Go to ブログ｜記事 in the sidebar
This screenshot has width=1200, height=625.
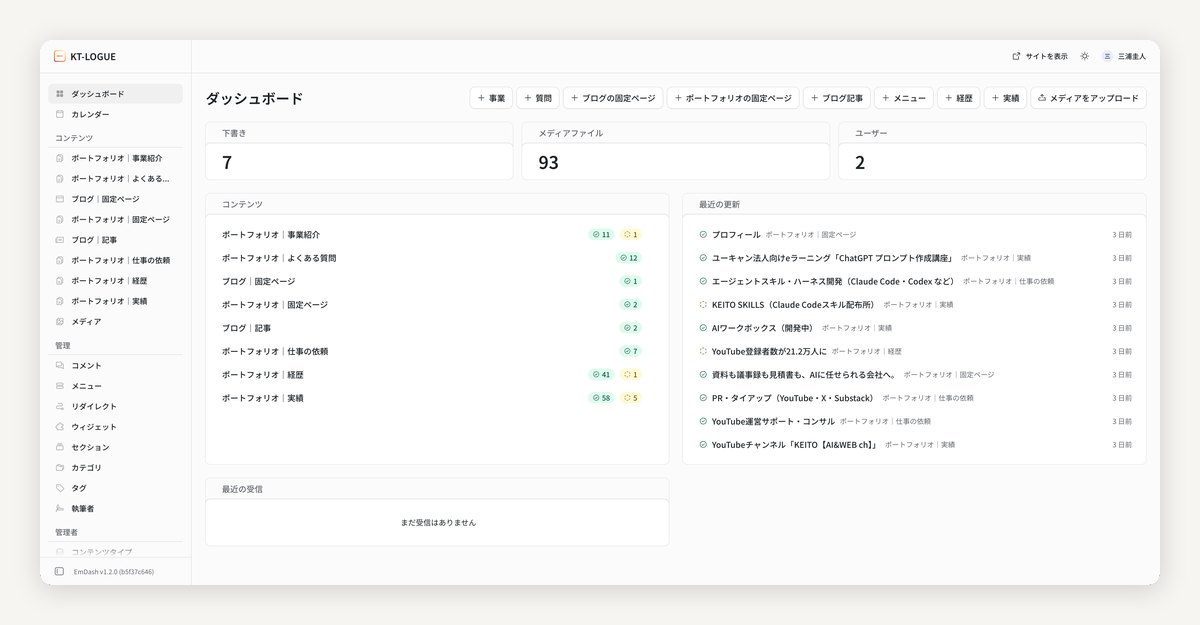click(x=115, y=240)
